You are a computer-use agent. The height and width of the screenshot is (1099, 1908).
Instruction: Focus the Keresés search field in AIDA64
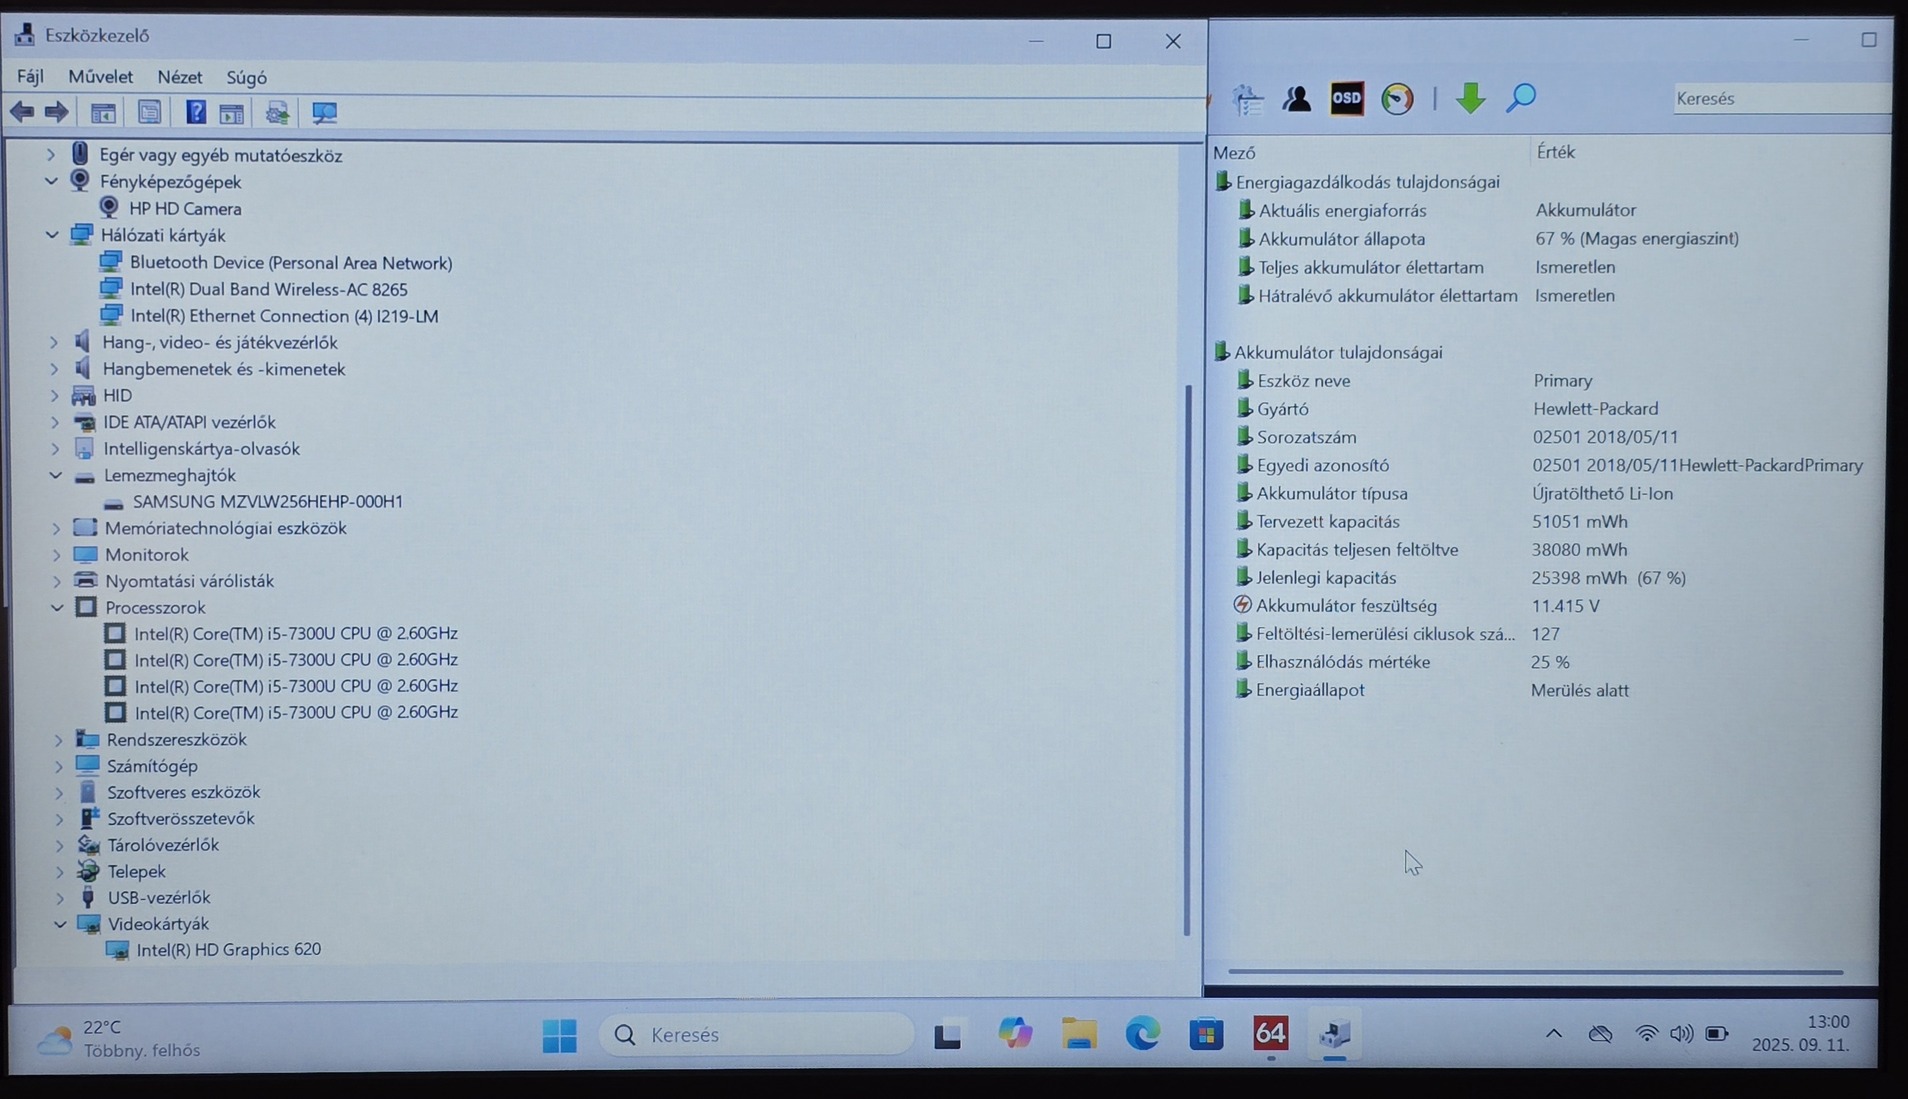(1780, 98)
